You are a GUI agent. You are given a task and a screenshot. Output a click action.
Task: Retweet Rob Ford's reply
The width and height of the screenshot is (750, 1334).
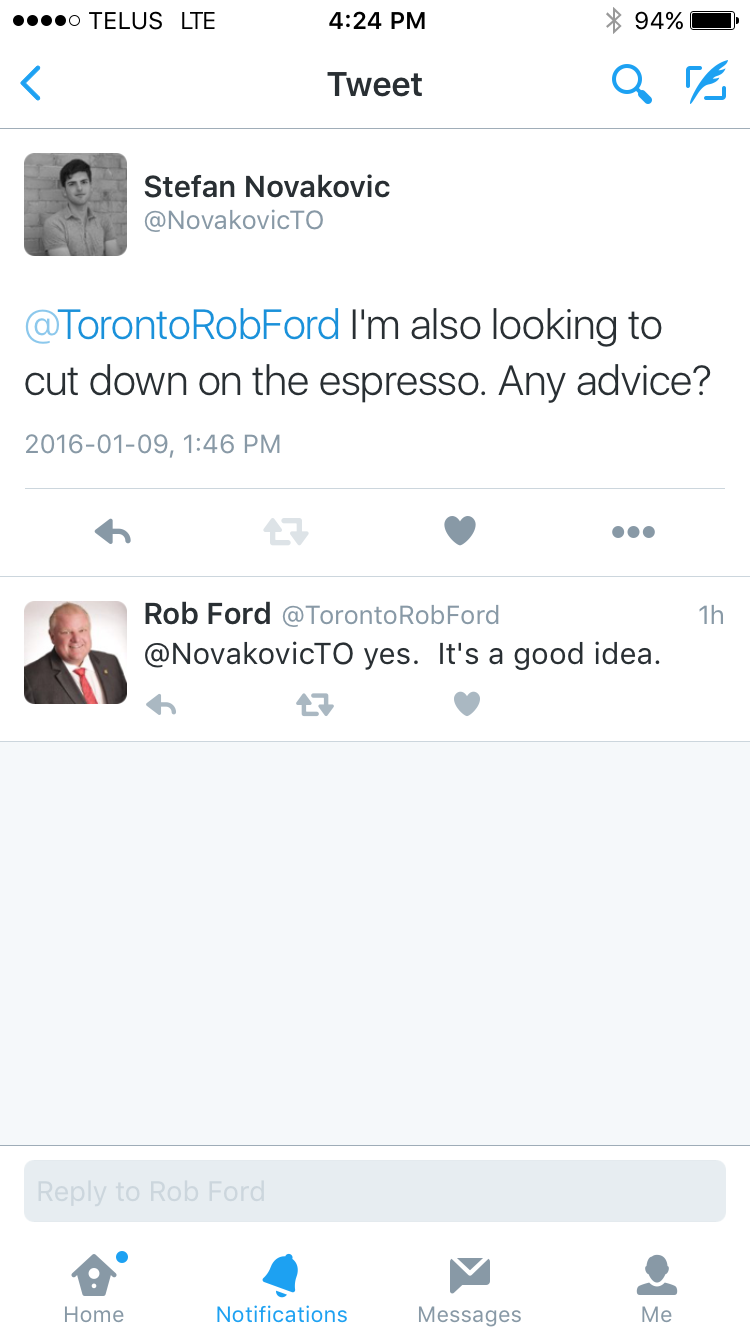click(314, 705)
